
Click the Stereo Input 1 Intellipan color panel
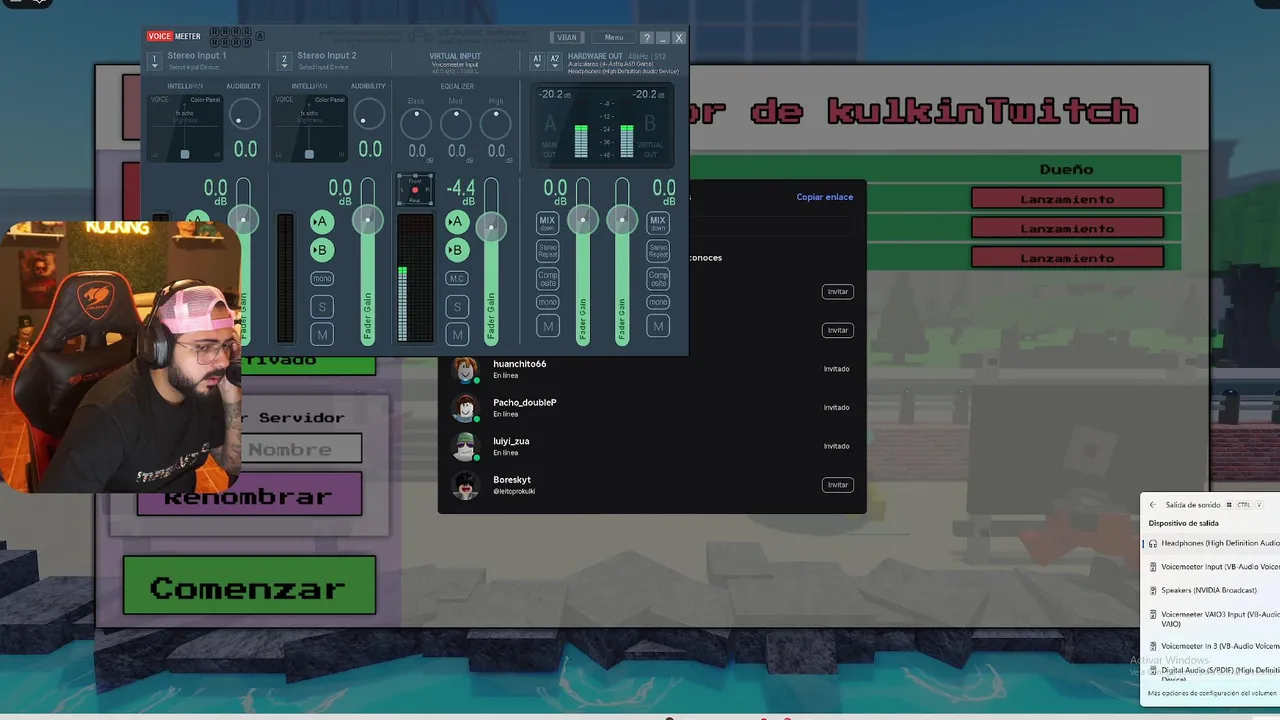click(x=185, y=128)
